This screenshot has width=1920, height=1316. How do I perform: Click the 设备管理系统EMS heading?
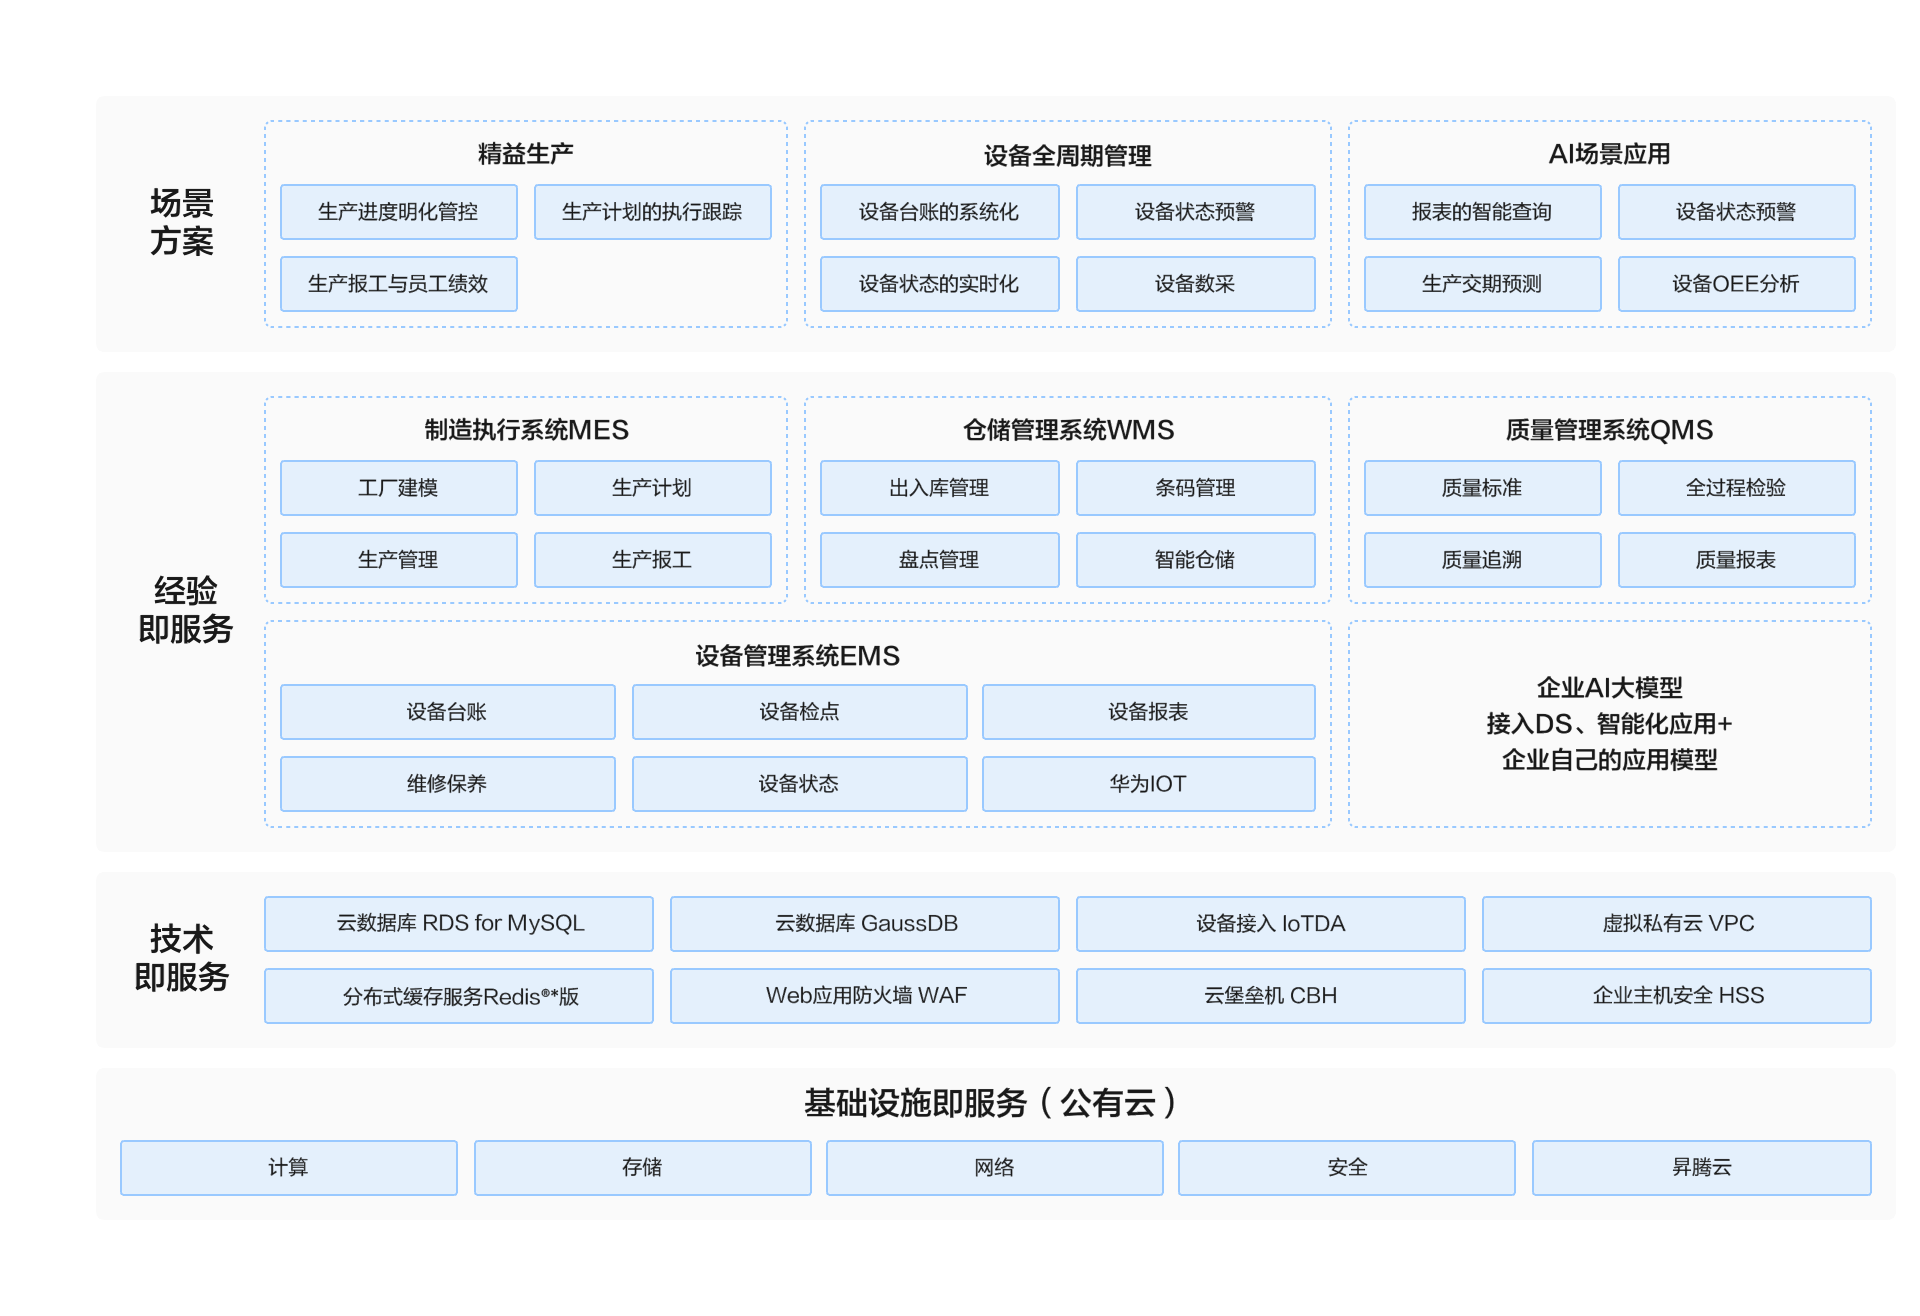(798, 656)
